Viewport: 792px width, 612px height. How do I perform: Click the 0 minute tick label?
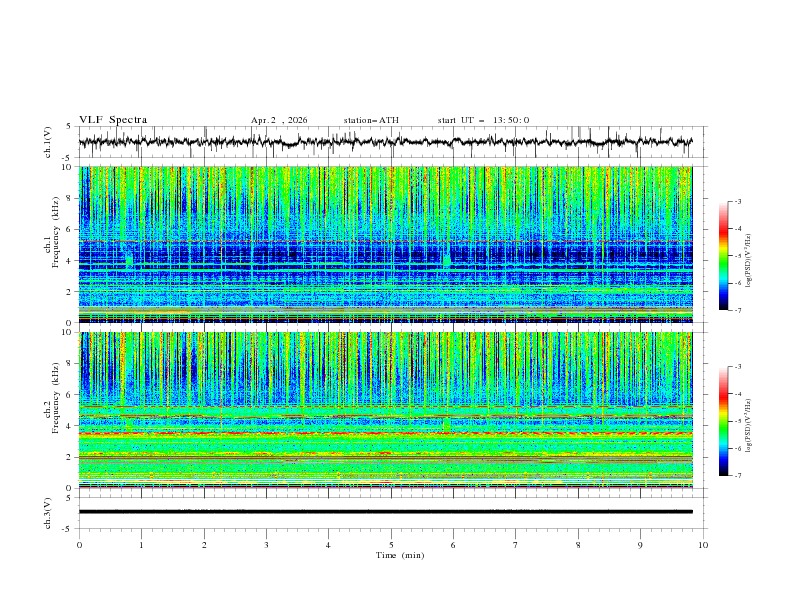[79, 545]
